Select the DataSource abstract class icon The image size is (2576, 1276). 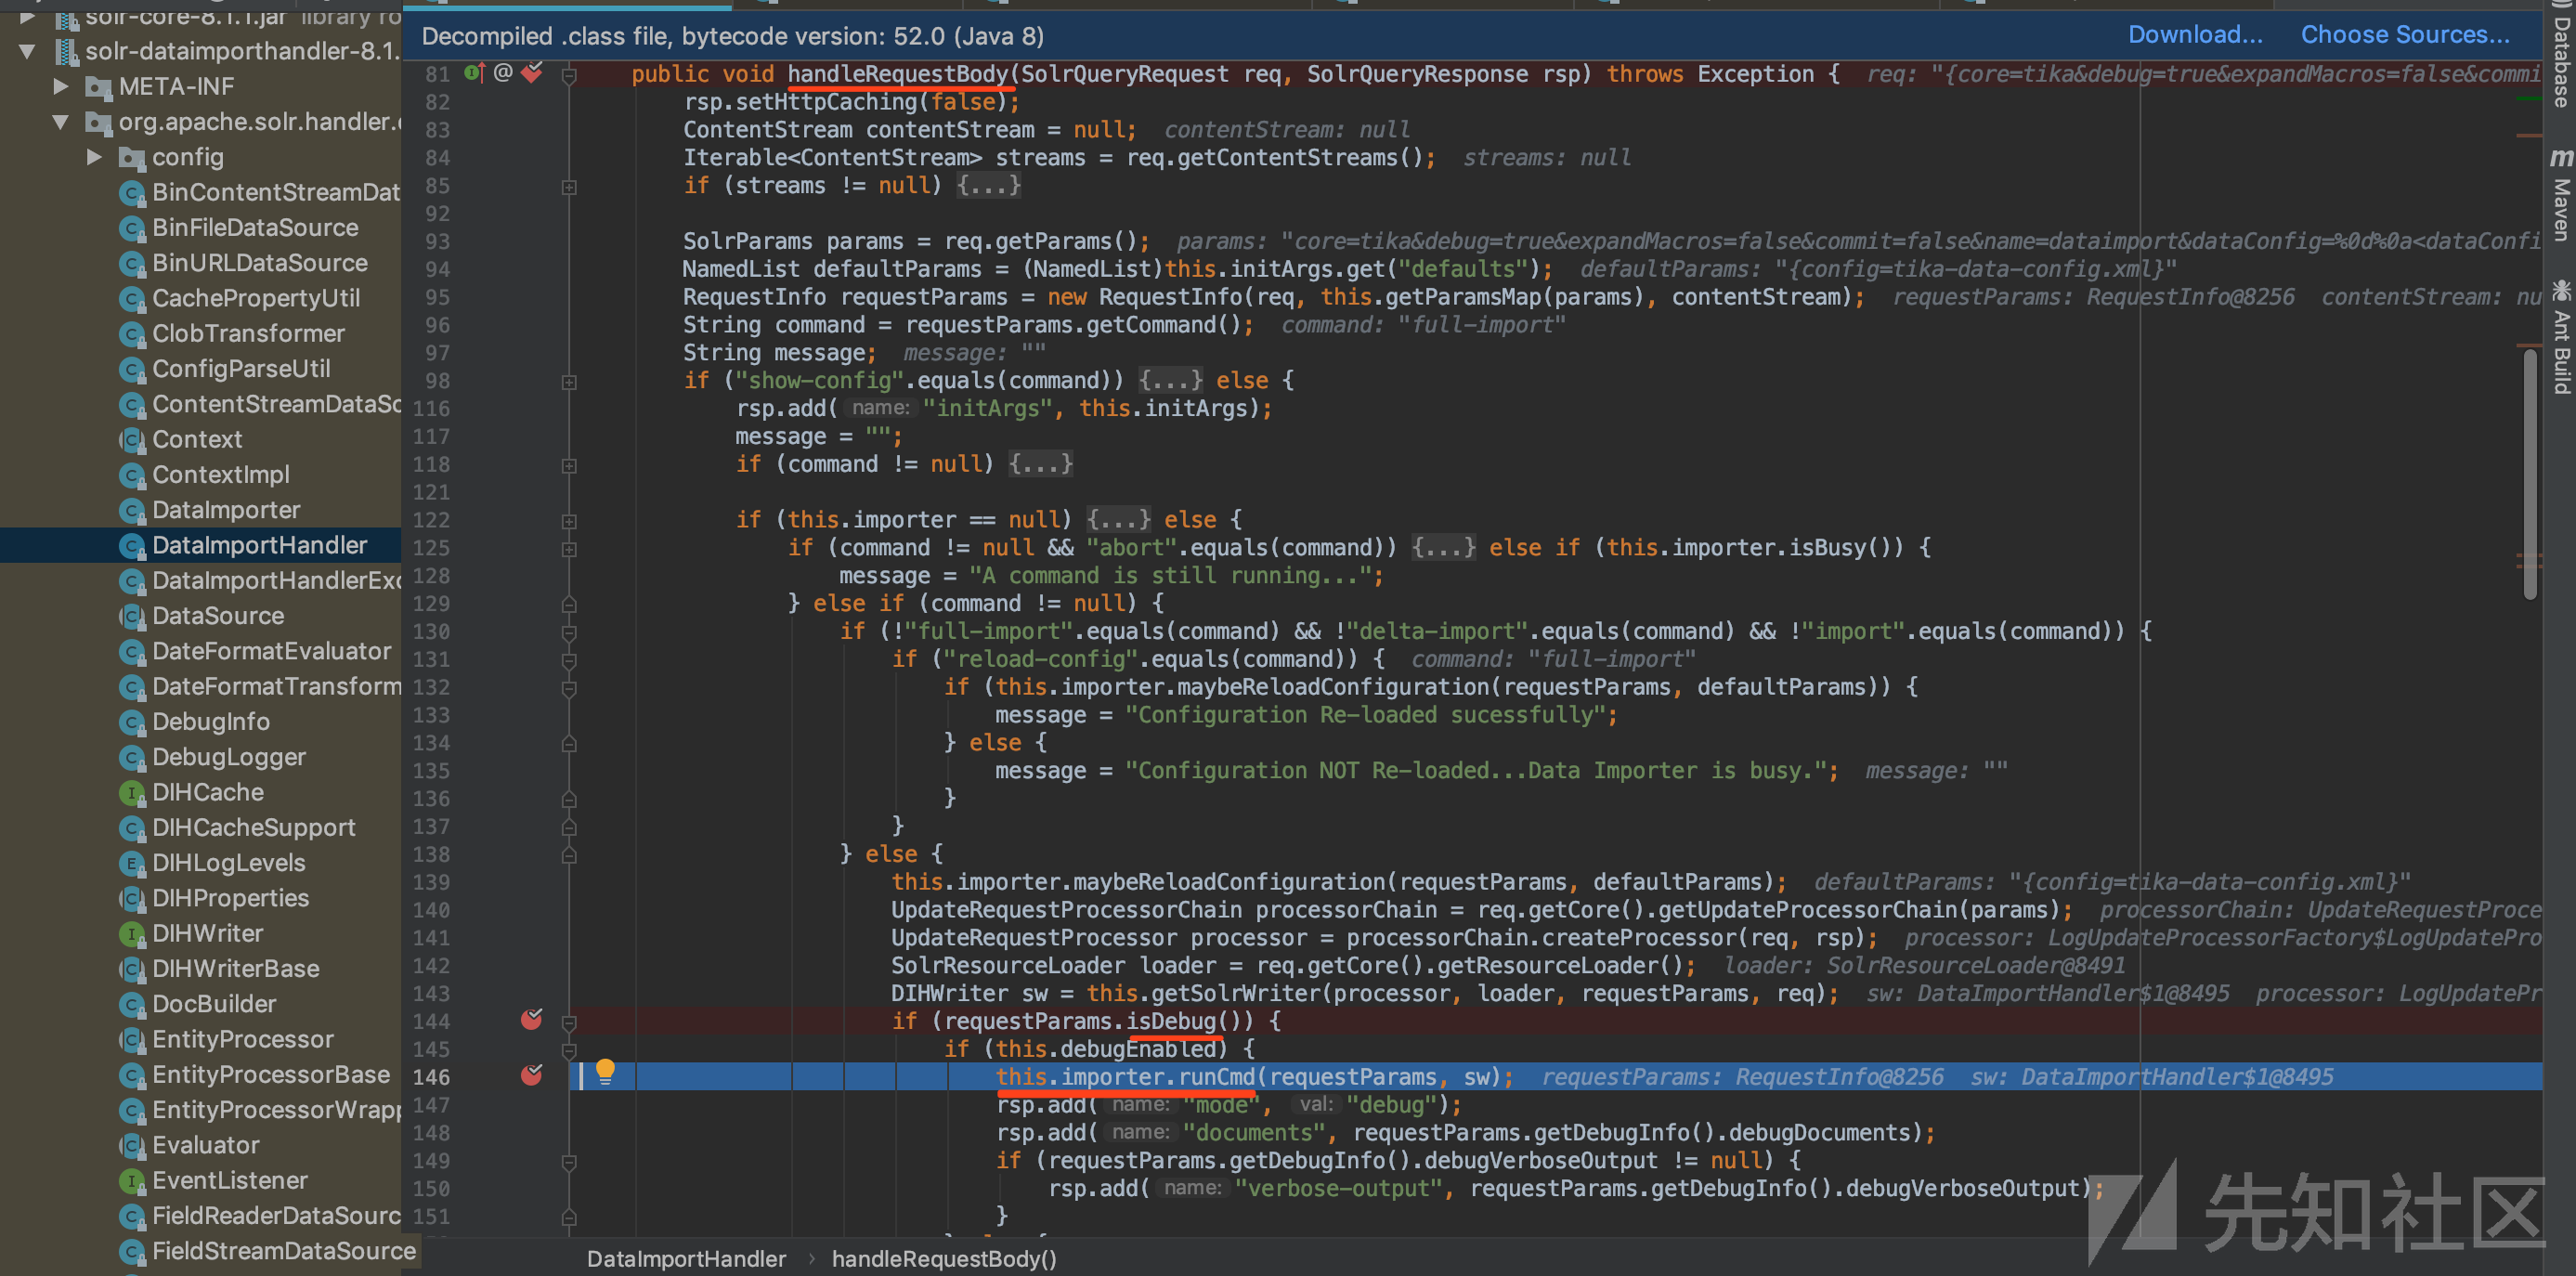pos(132,616)
